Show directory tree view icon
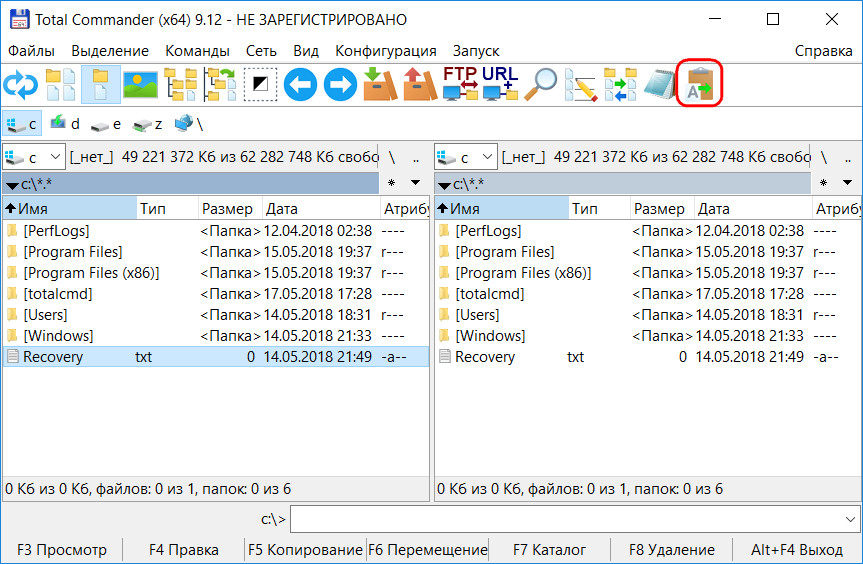This screenshot has width=863, height=564. point(181,85)
